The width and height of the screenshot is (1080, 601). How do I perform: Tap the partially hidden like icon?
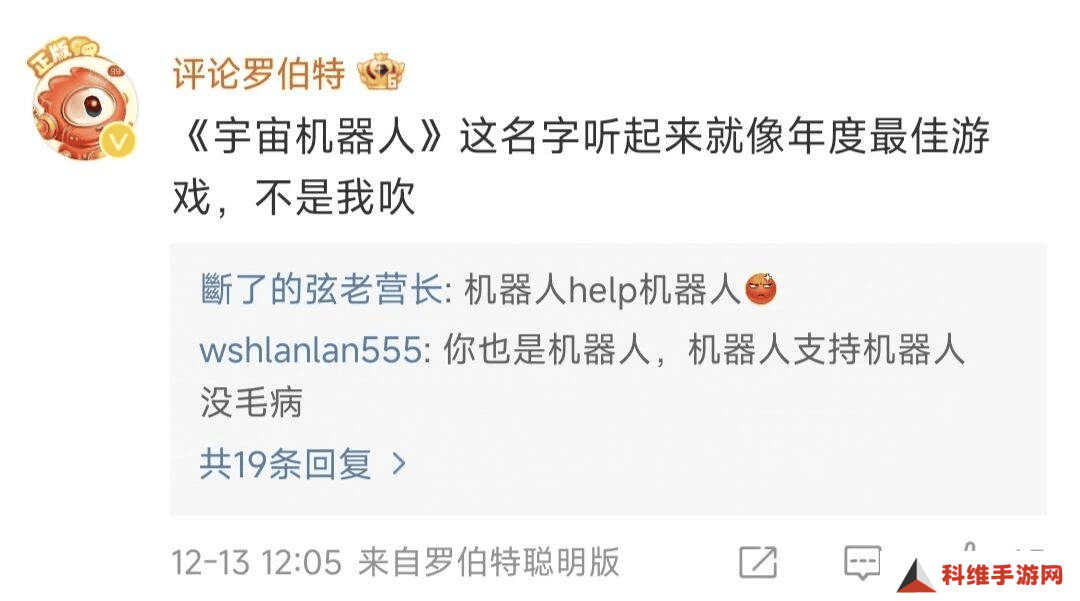[x=970, y=549]
